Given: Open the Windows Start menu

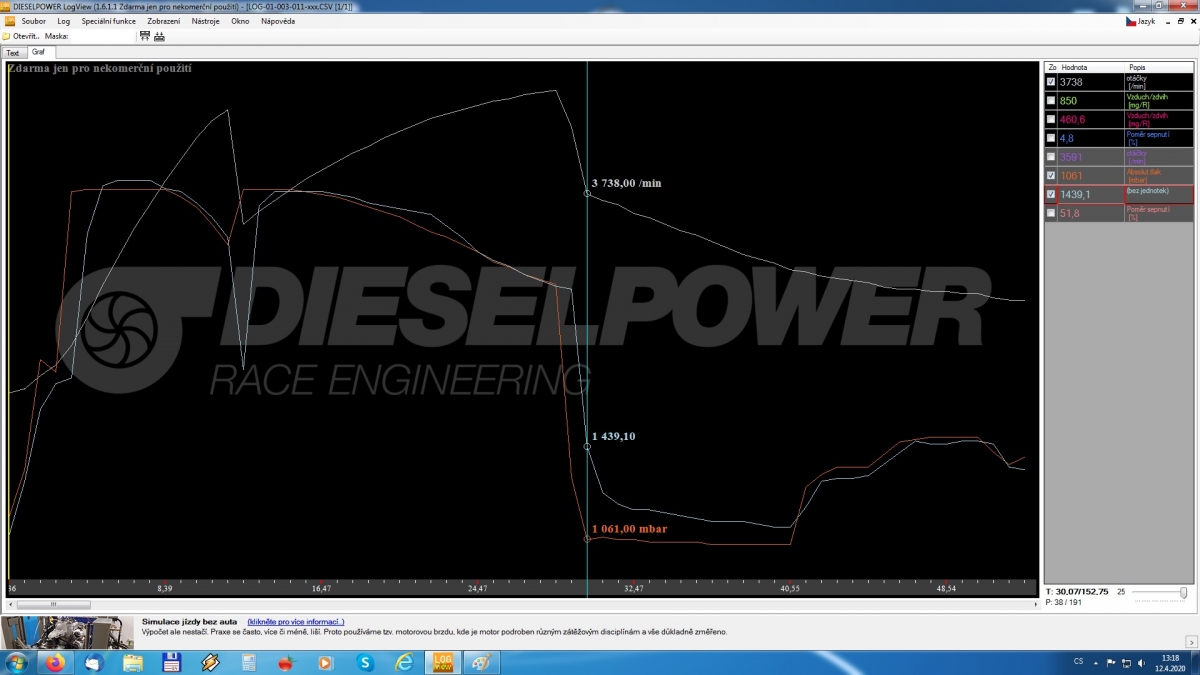Looking at the screenshot, I should (18, 662).
